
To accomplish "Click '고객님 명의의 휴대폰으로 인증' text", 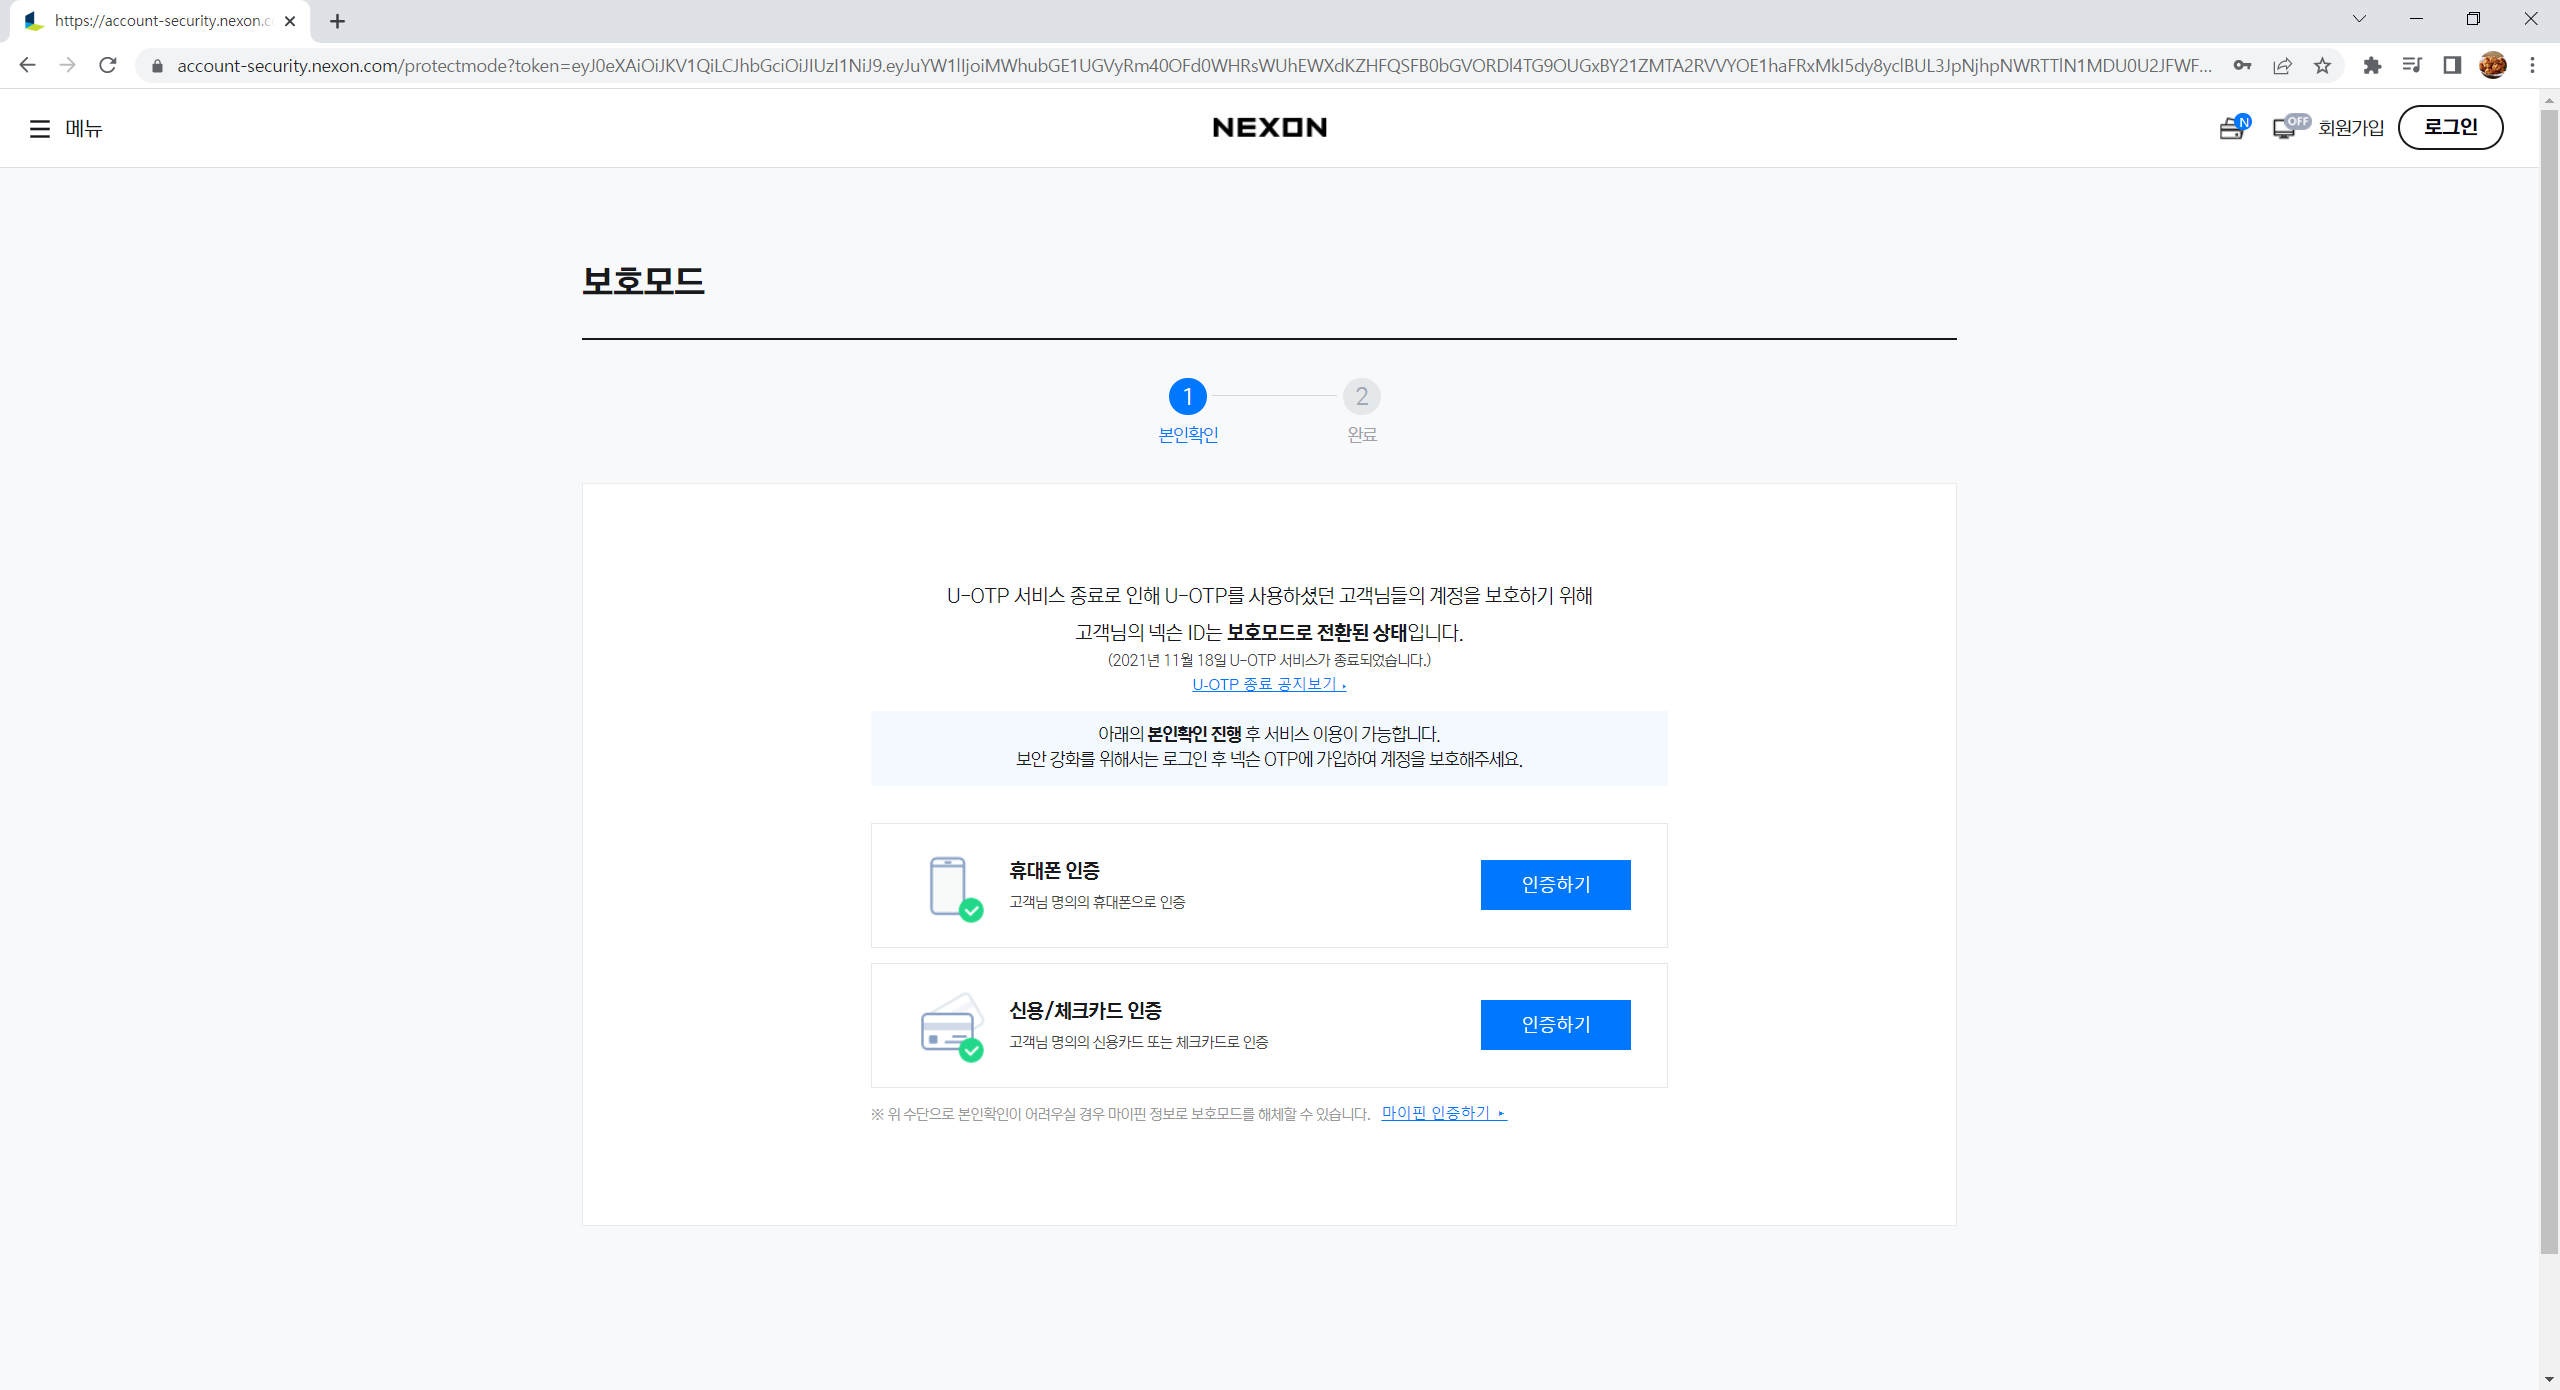I will [x=1097, y=902].
